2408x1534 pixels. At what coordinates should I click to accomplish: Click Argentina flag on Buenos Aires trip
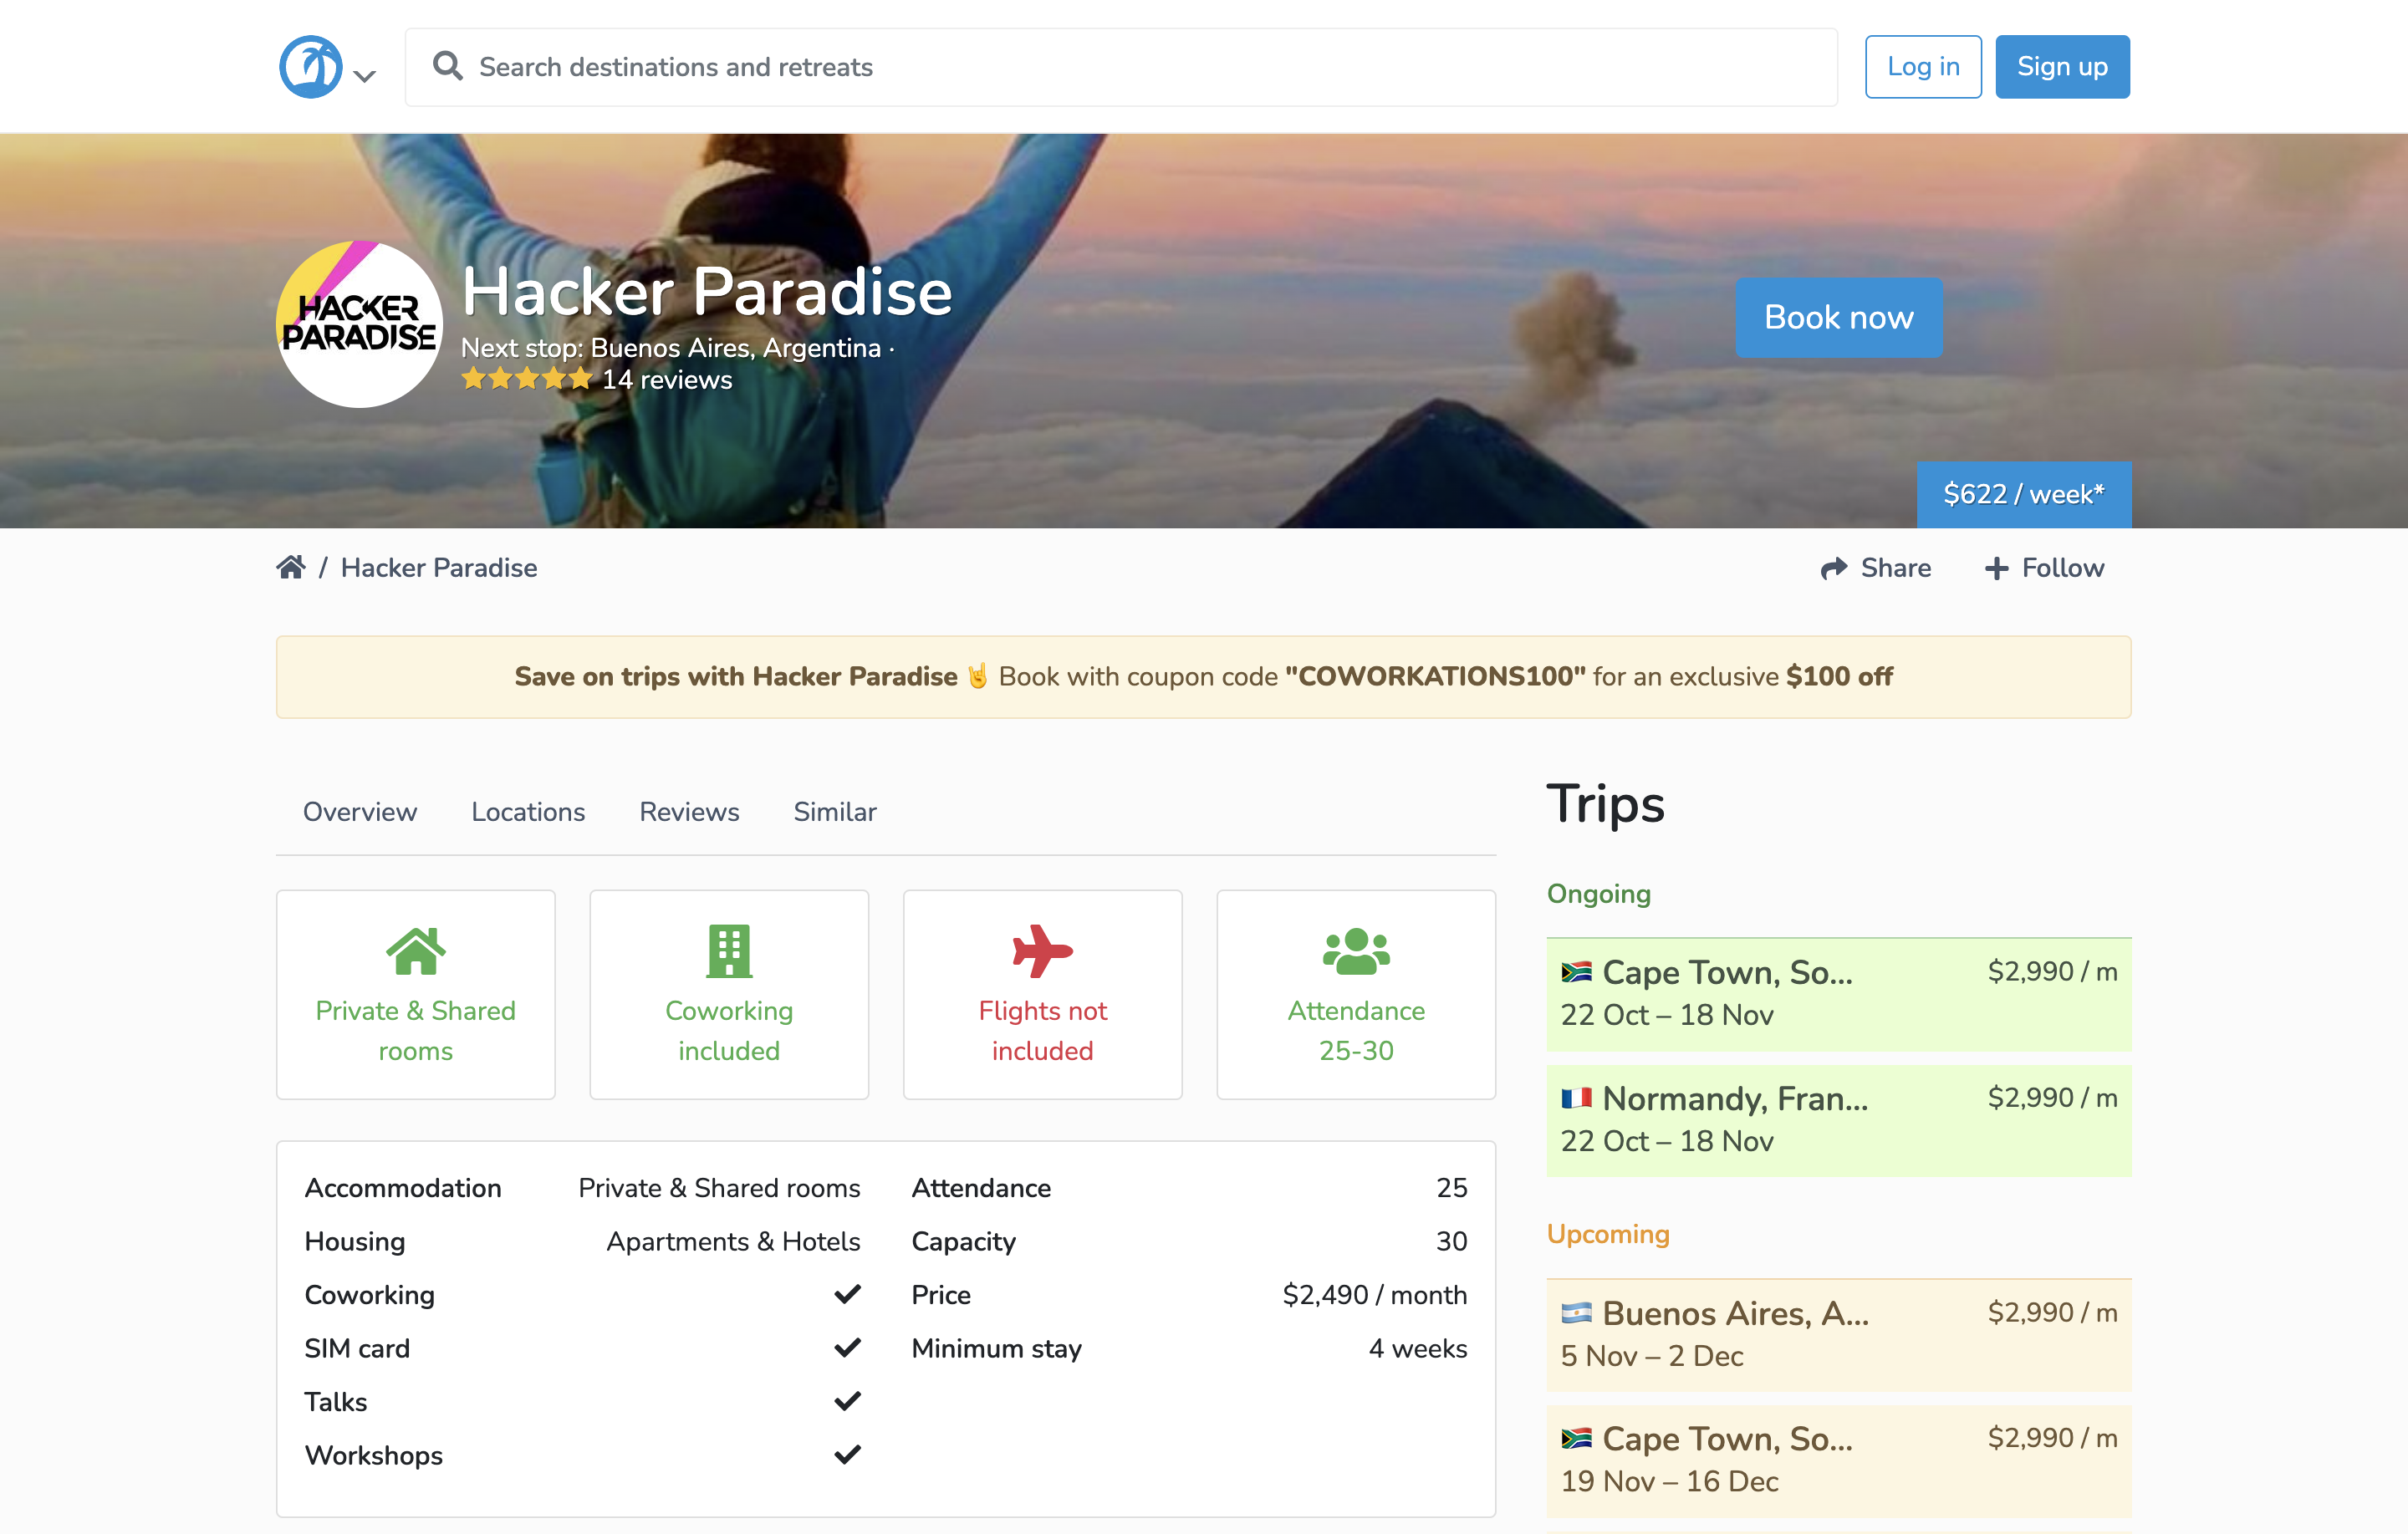coord(1576,1313)
